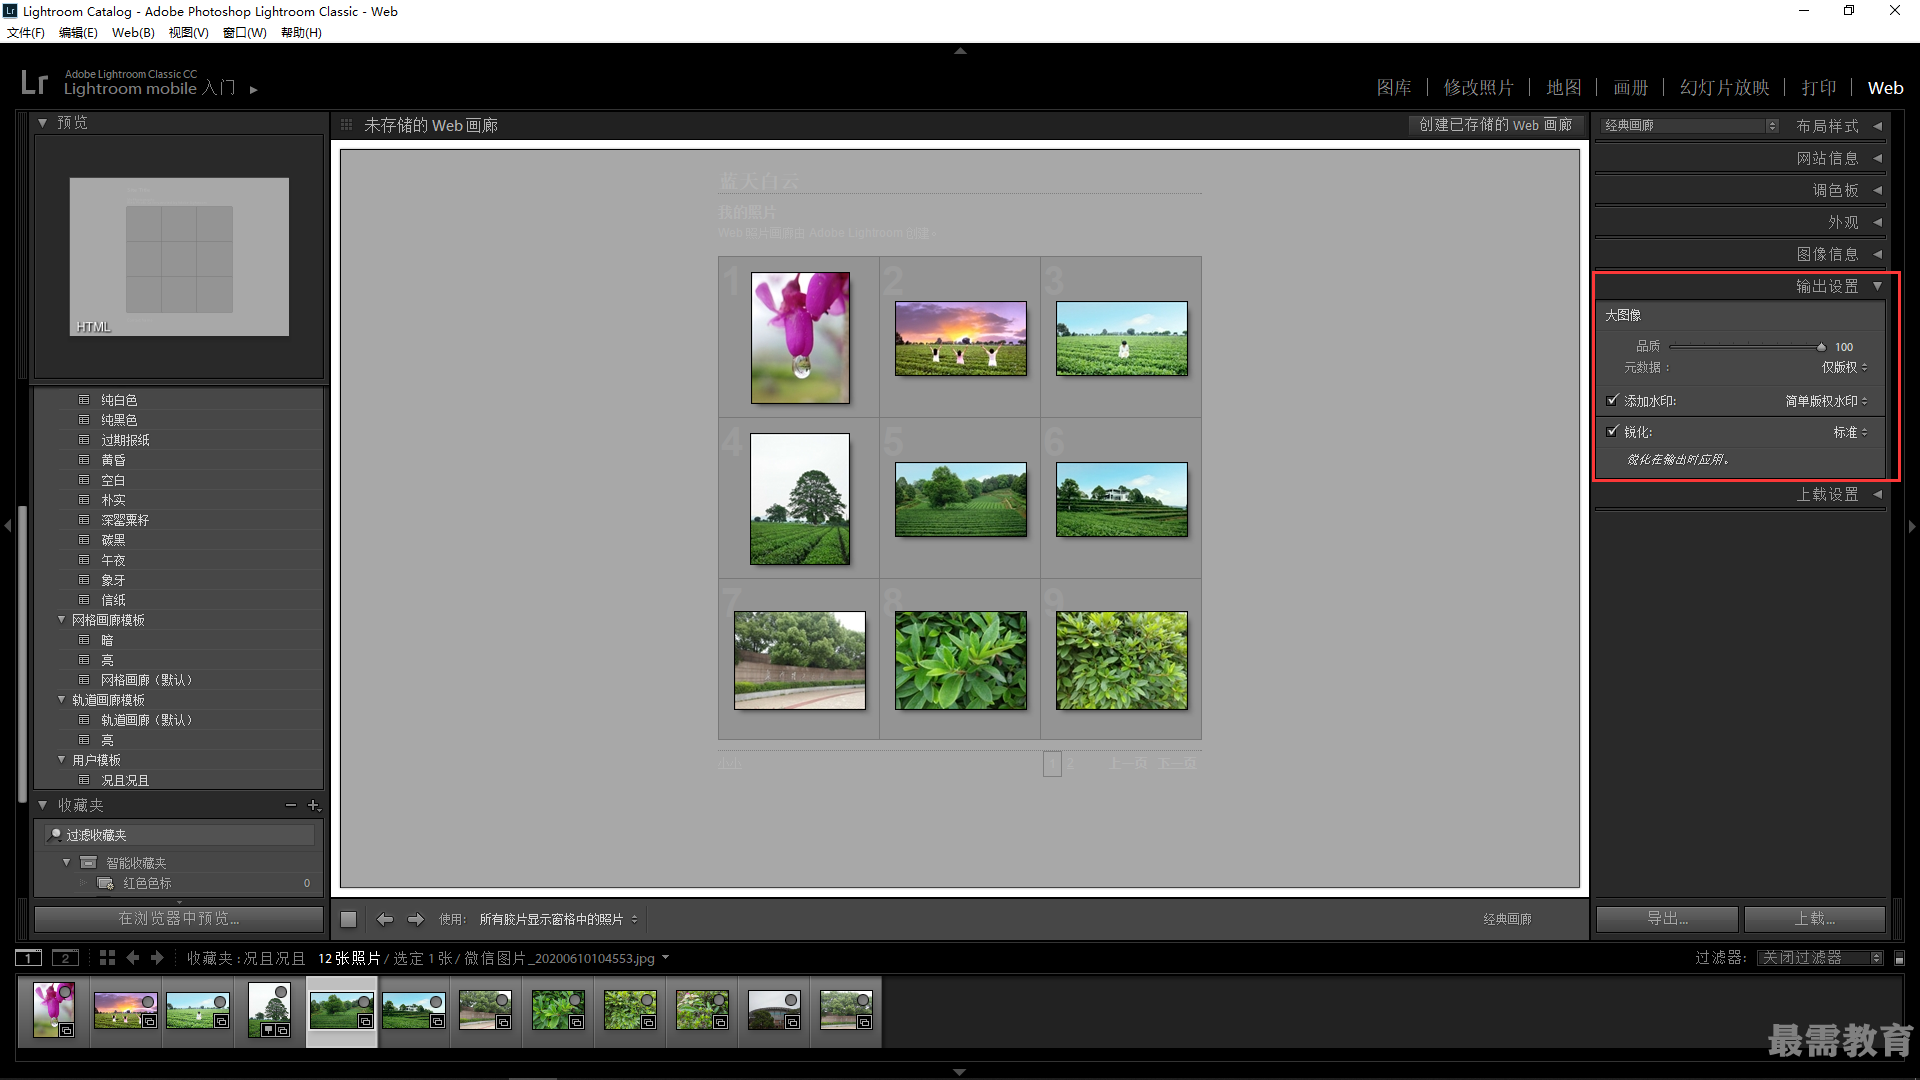Image resolution: width=1920 pixels, height=1080 pixels.
Task: Toggle quick collection marker on flower thumbnail
Action: pyautogui.click(x=66, y=991)
